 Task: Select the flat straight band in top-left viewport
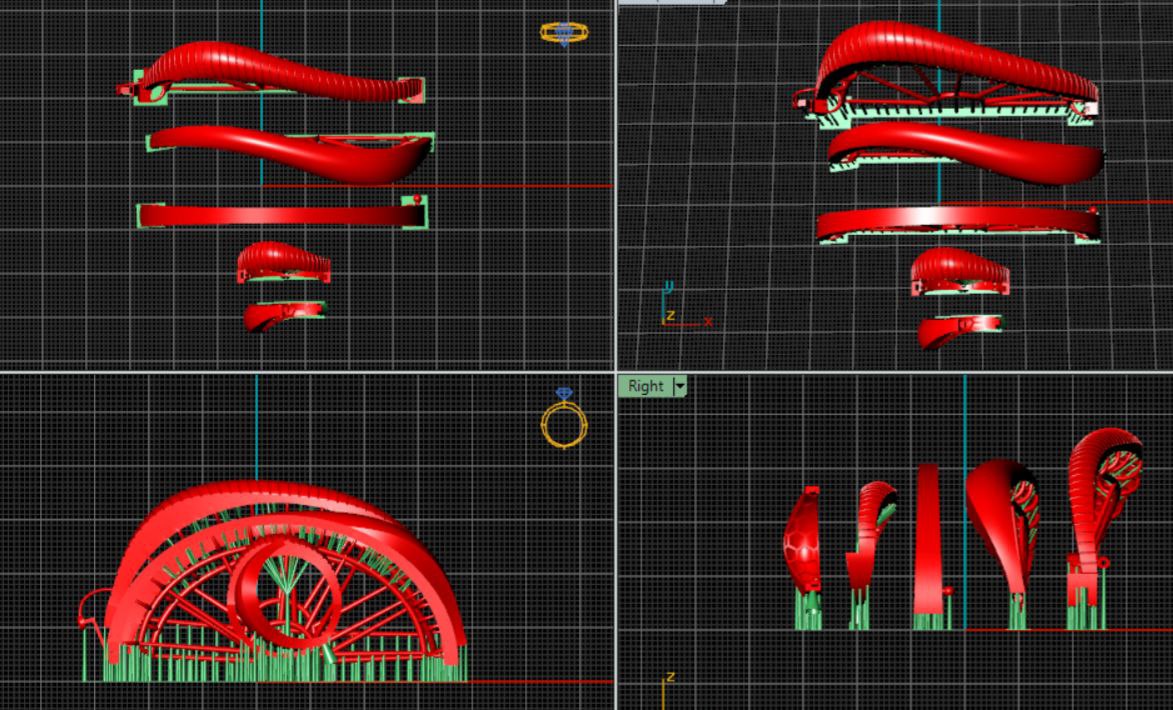point(281,215)
